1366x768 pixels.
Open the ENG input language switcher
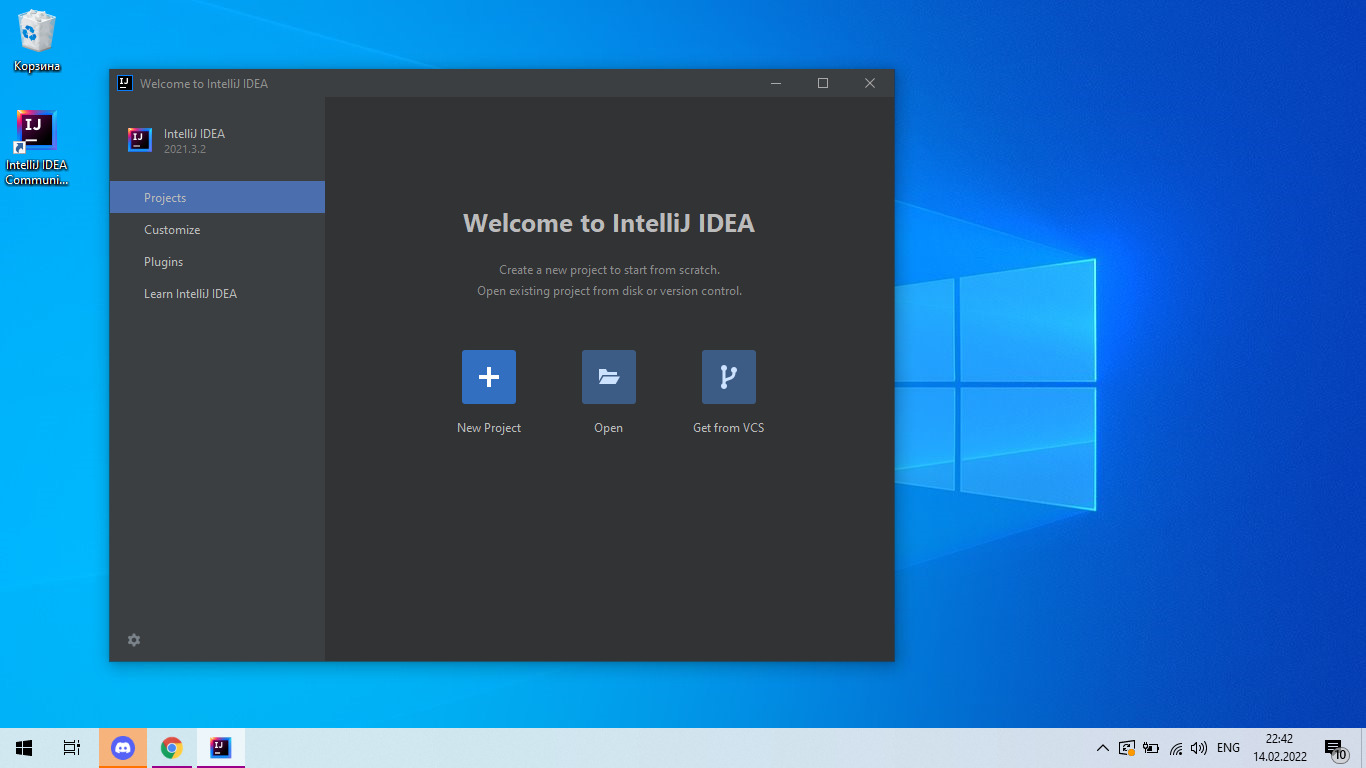(1228, 748)
